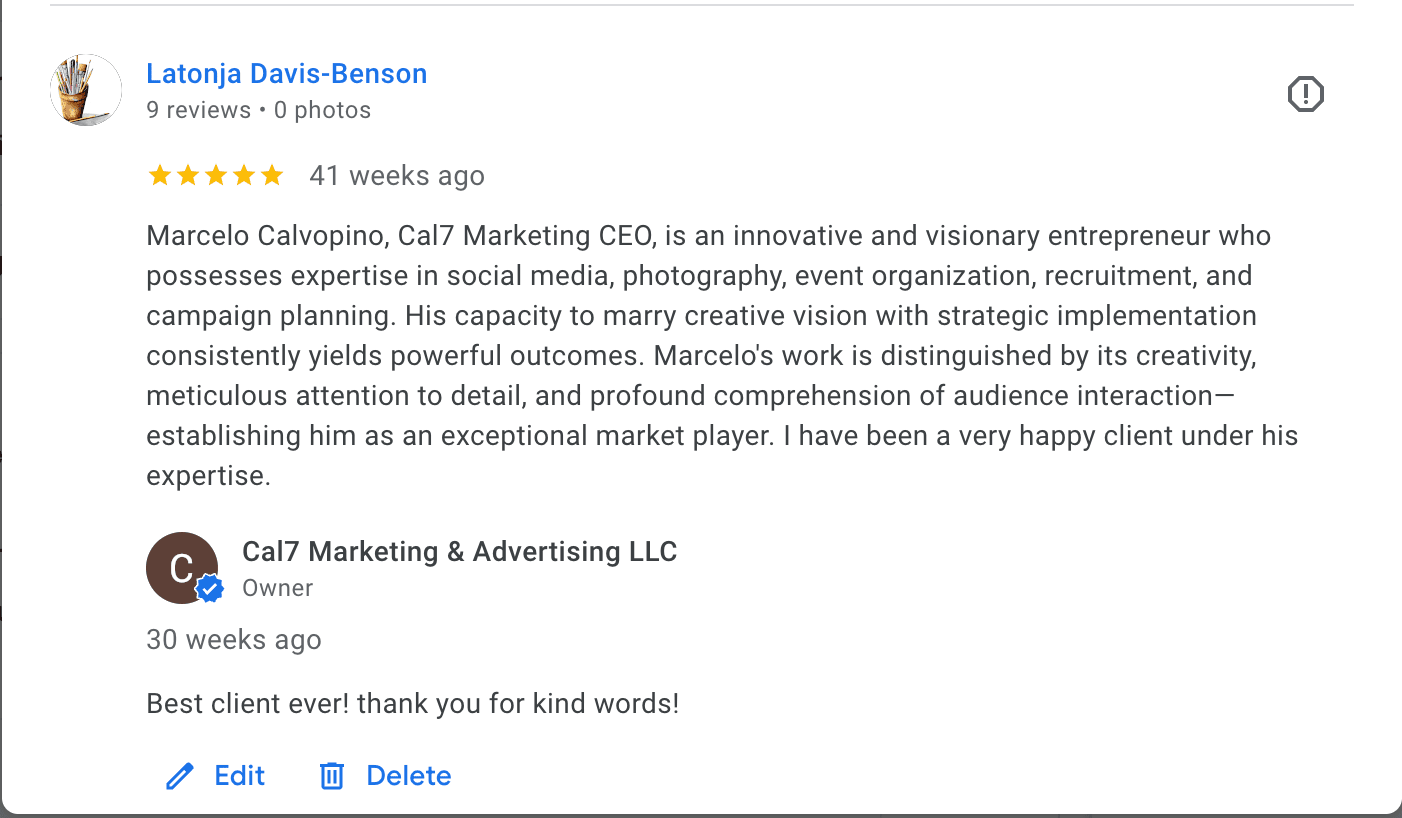
Task: Click the first gold rating star
Action: (160, 175)
